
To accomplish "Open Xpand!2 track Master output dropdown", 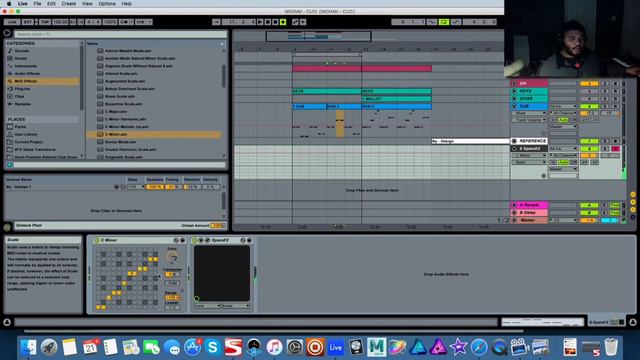I will (563, 169).
